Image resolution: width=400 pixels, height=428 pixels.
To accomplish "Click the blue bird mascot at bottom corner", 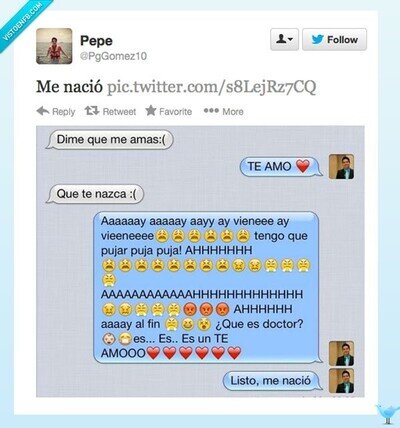I will tap(387, 415).
